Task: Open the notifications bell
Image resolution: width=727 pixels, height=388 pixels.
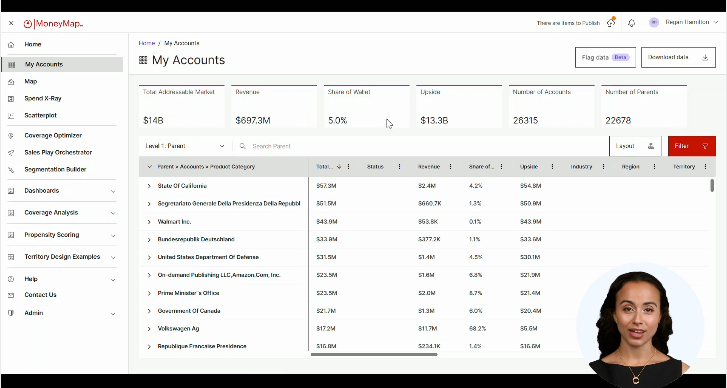Action: click(x=631, y=23)
